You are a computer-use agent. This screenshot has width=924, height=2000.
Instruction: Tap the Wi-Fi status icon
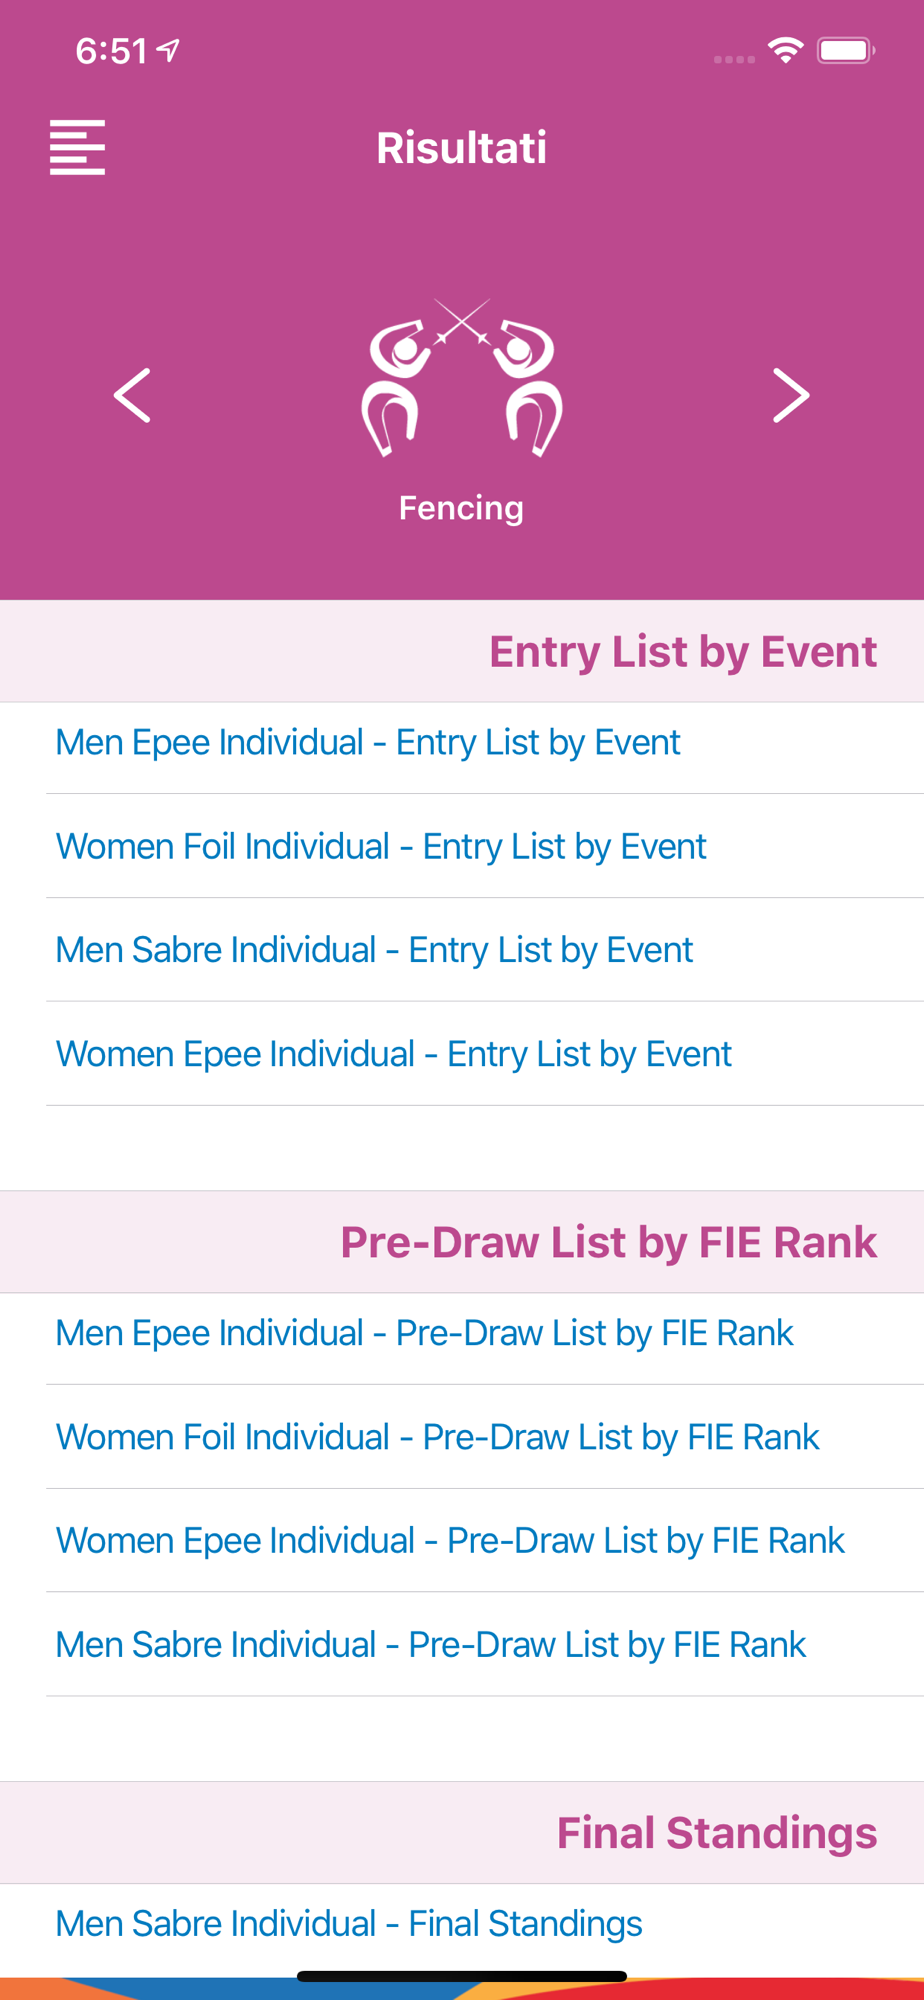(786, 50)
